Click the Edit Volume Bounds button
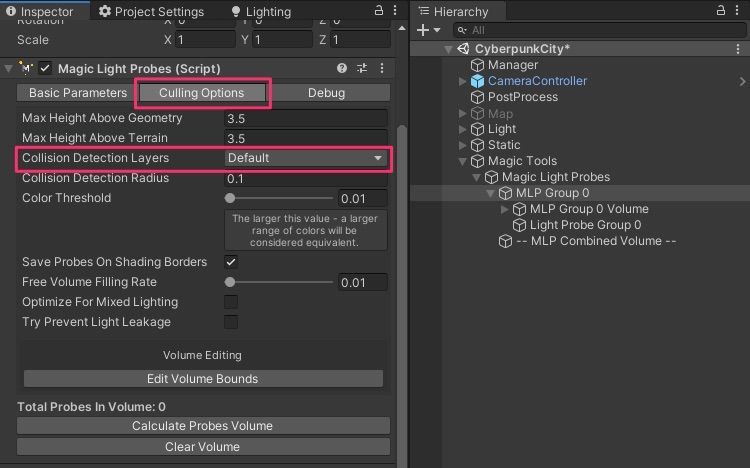The image size is (750, 468). point(203,379)
